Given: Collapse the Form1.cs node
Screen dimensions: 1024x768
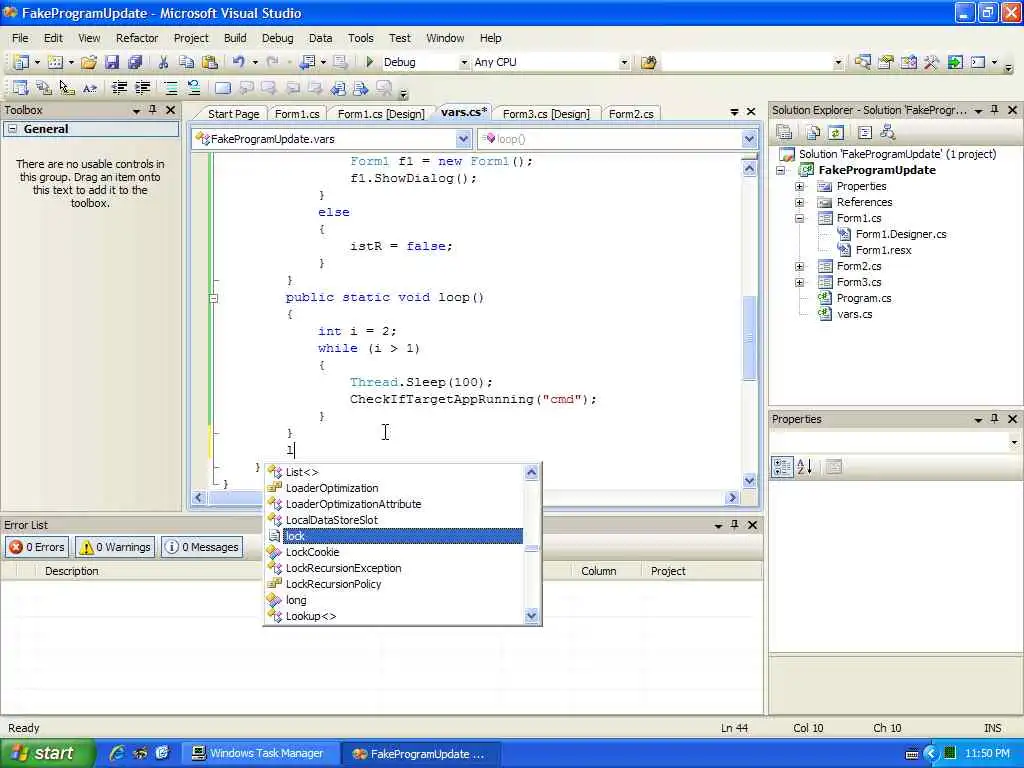Looking at the screenshot, I should tap(799, 218).
